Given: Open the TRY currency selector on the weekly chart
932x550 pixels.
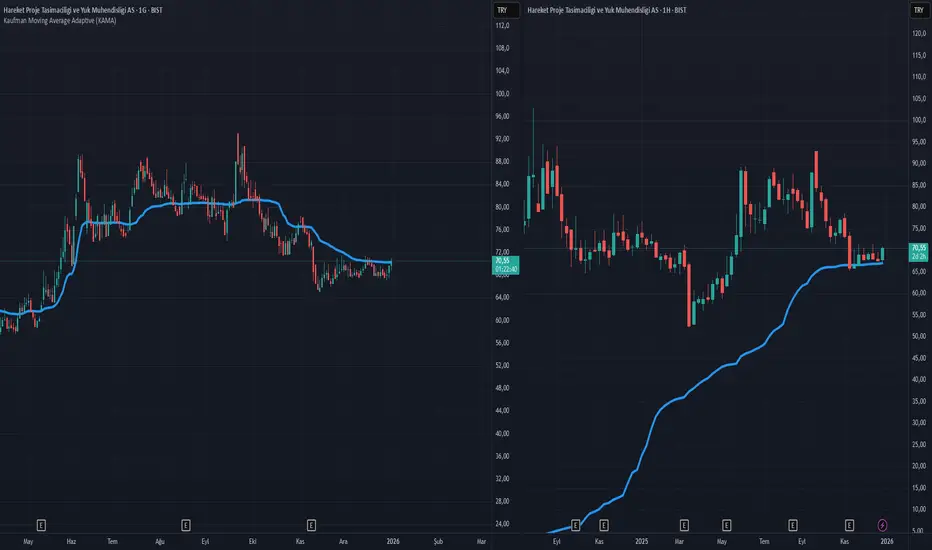Looking at the screenshot, I should click(x=919, y=10).
